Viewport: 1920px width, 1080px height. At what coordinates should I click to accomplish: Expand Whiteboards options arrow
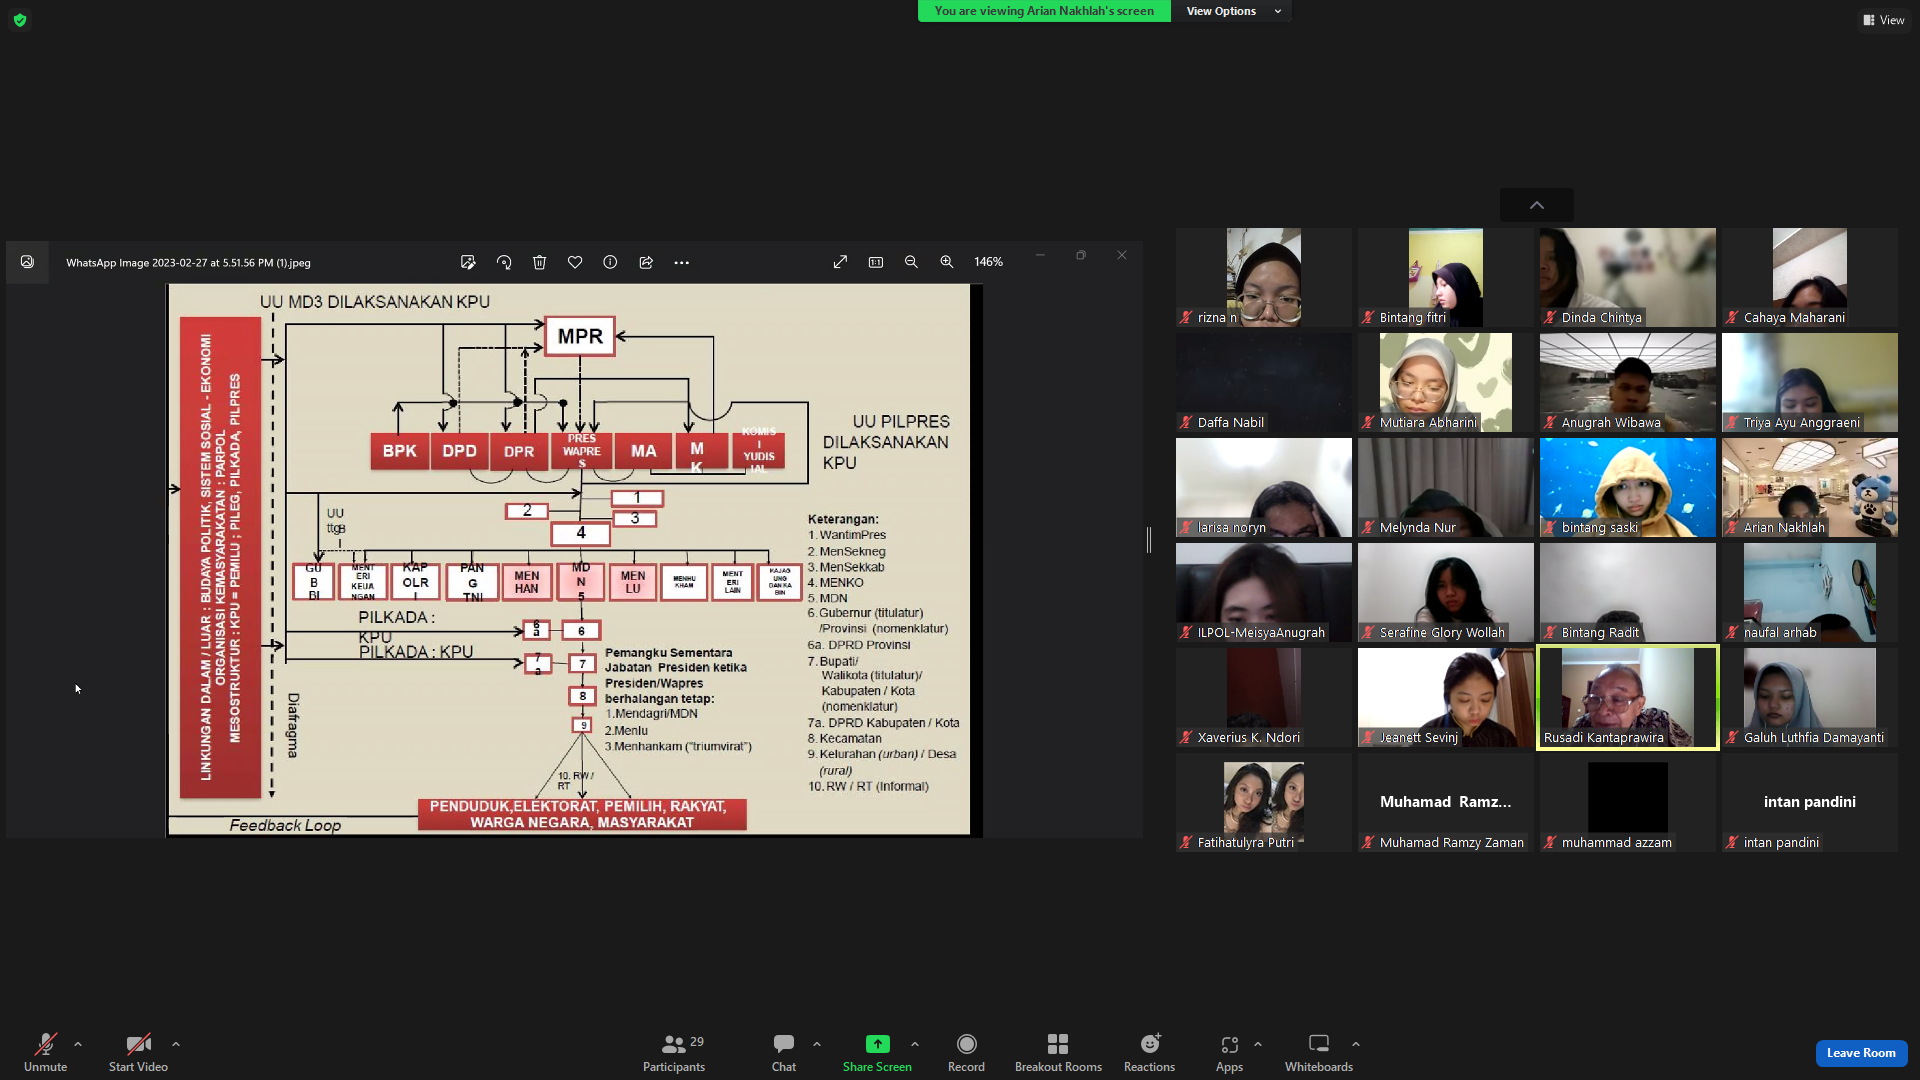pyautogui.click(x=1356, y=1044)
